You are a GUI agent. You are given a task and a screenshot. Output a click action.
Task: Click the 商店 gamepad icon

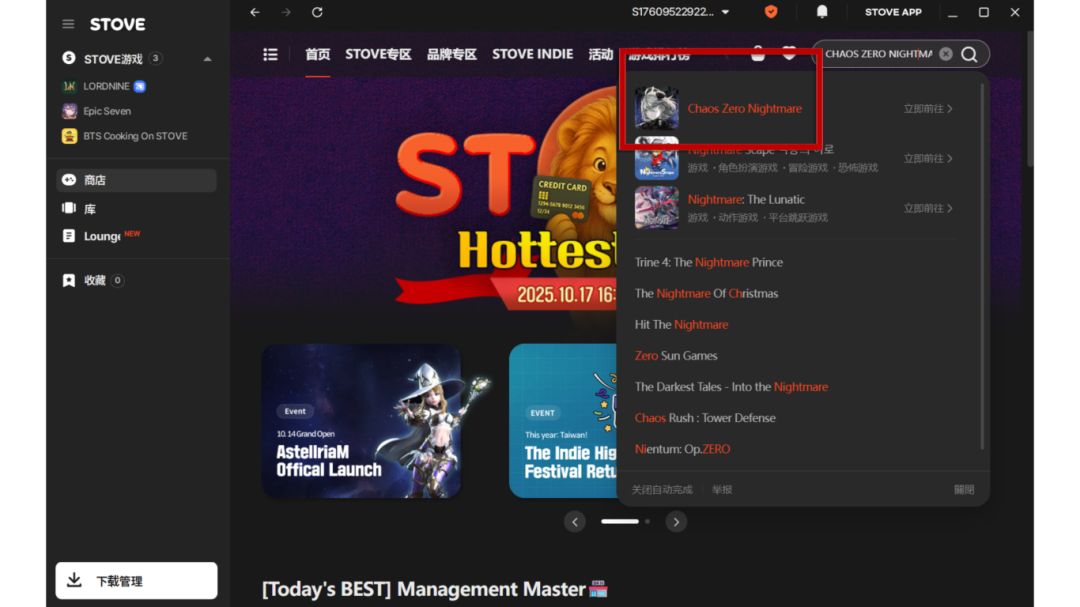point(69,180)
